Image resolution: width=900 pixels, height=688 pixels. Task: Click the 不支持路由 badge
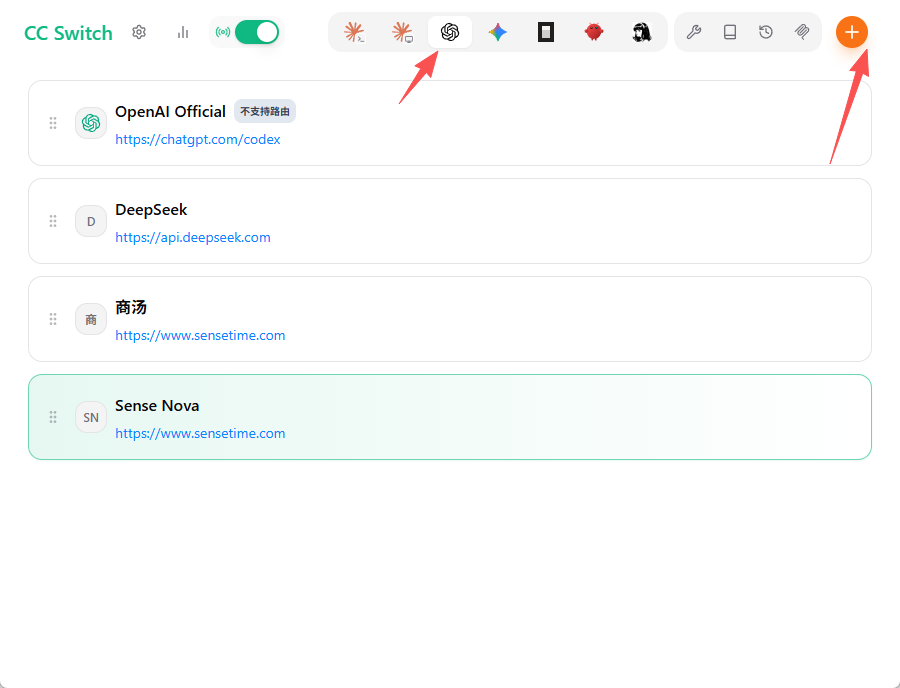click(x=265, y=111)
